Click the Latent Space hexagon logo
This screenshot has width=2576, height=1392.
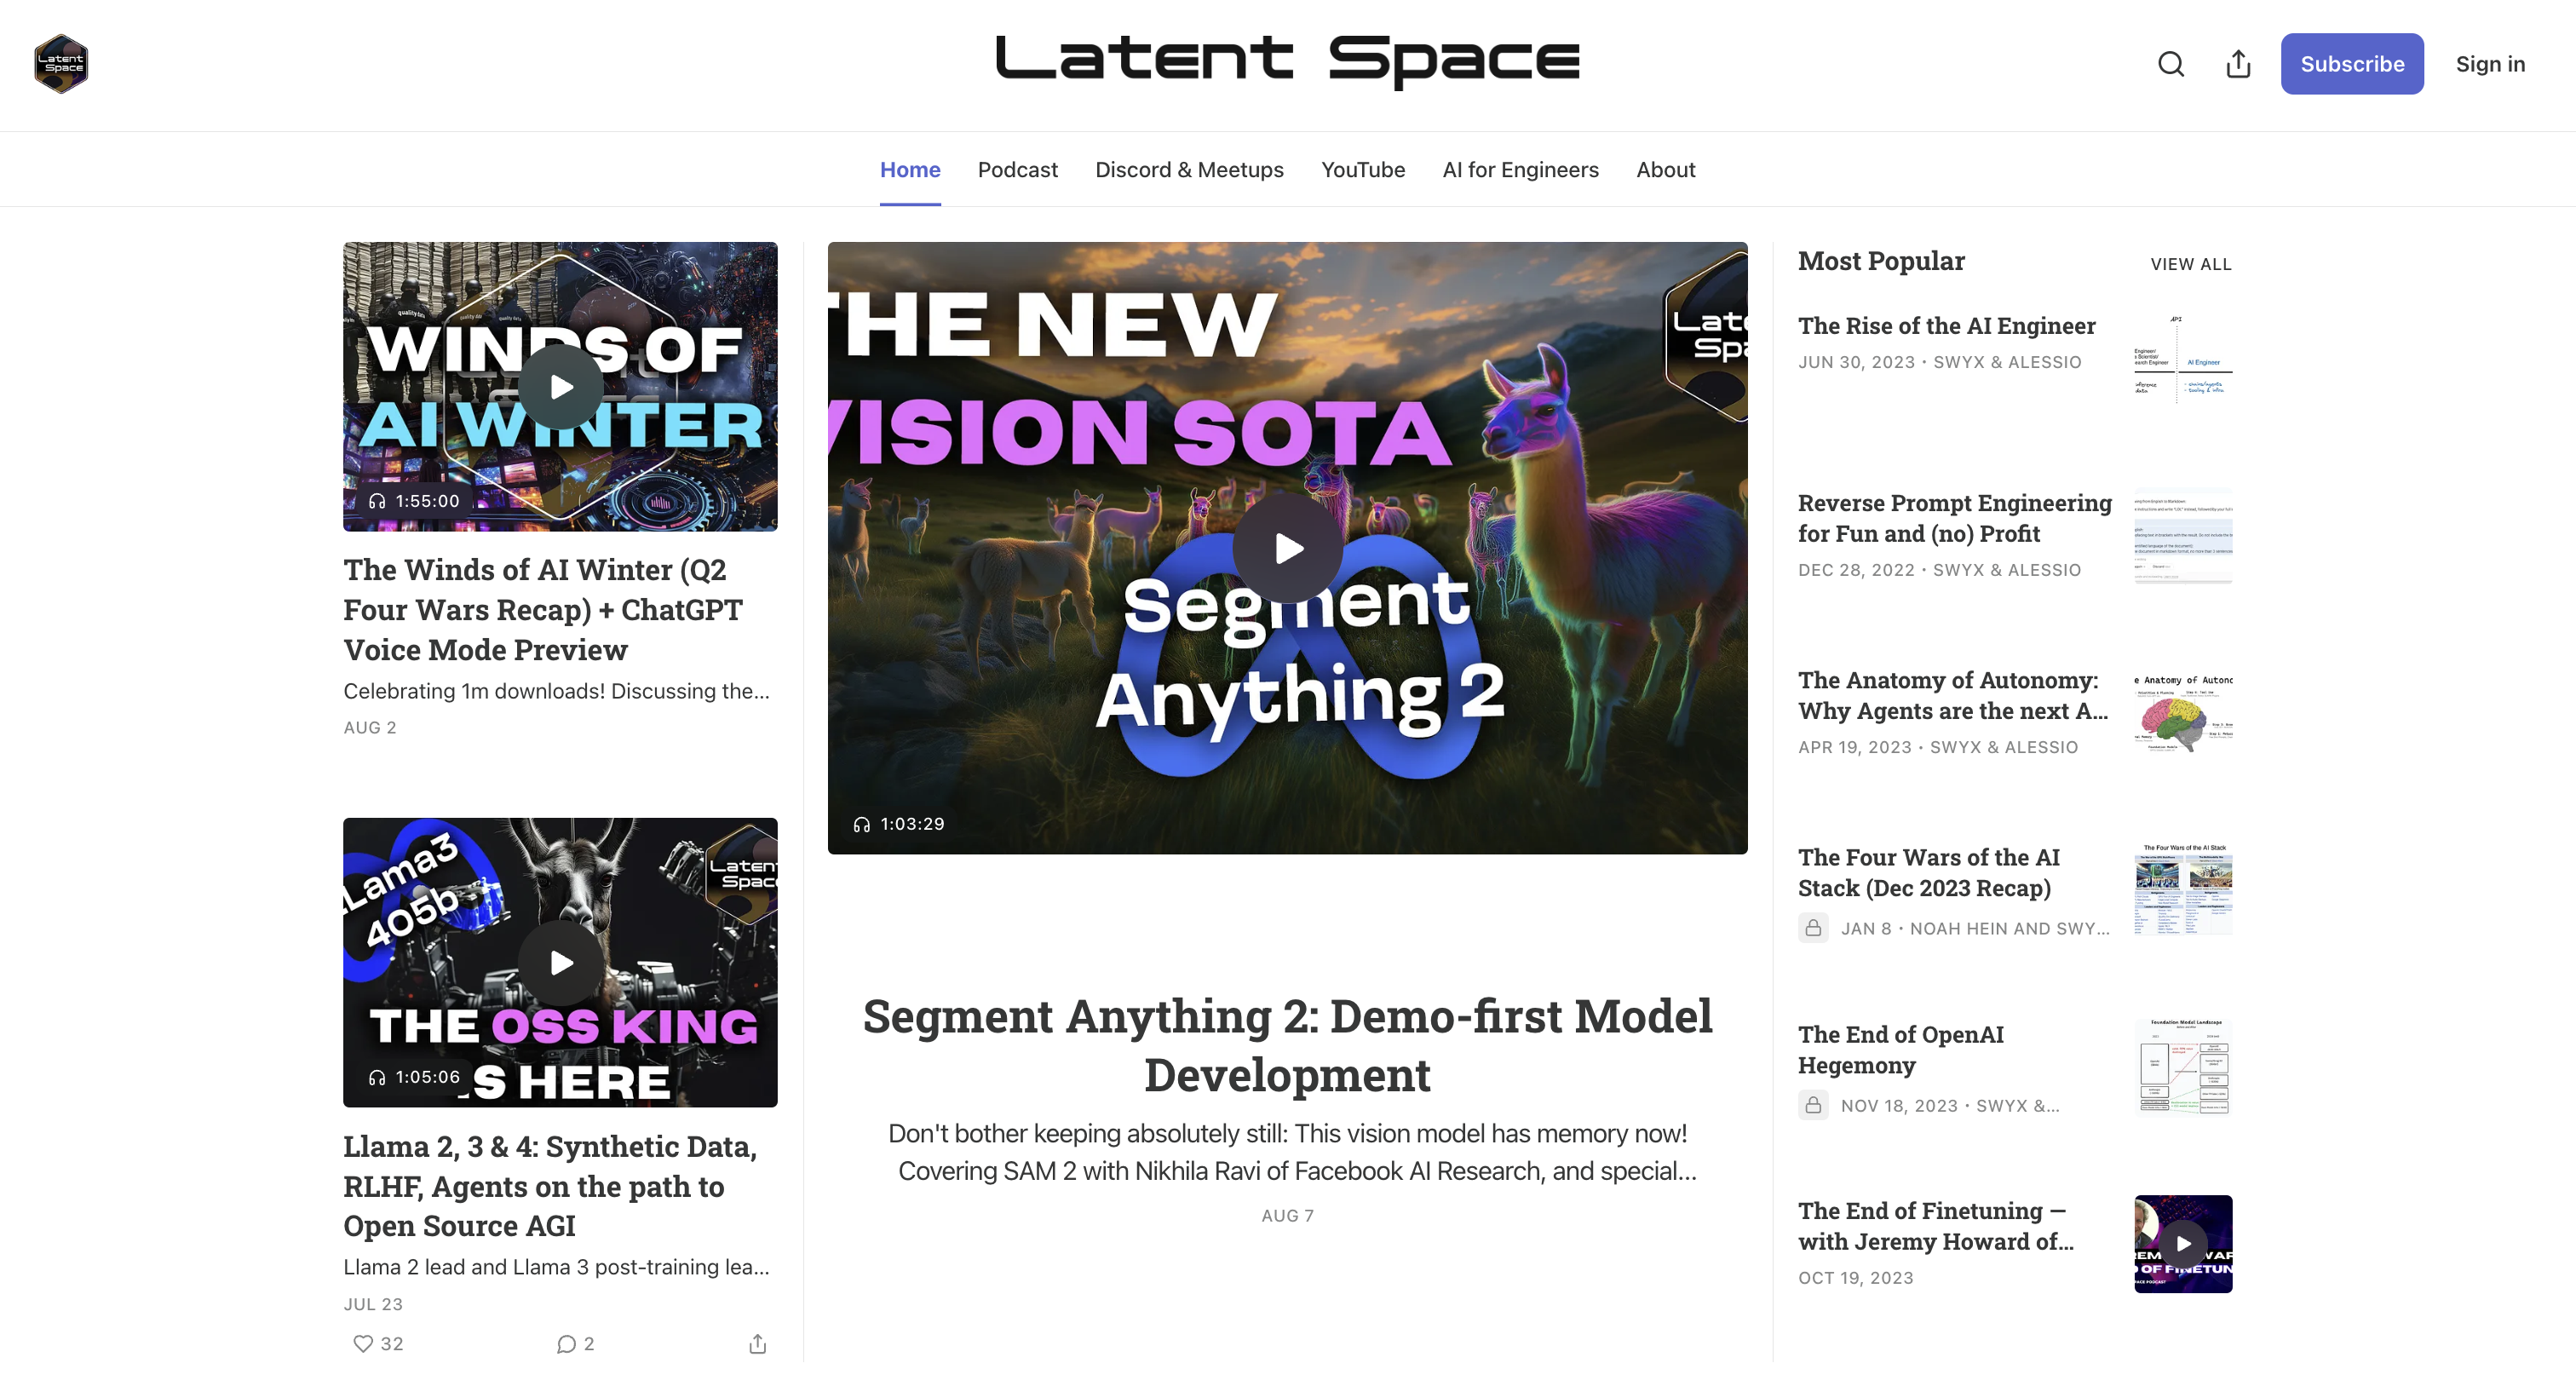point(61,64)
